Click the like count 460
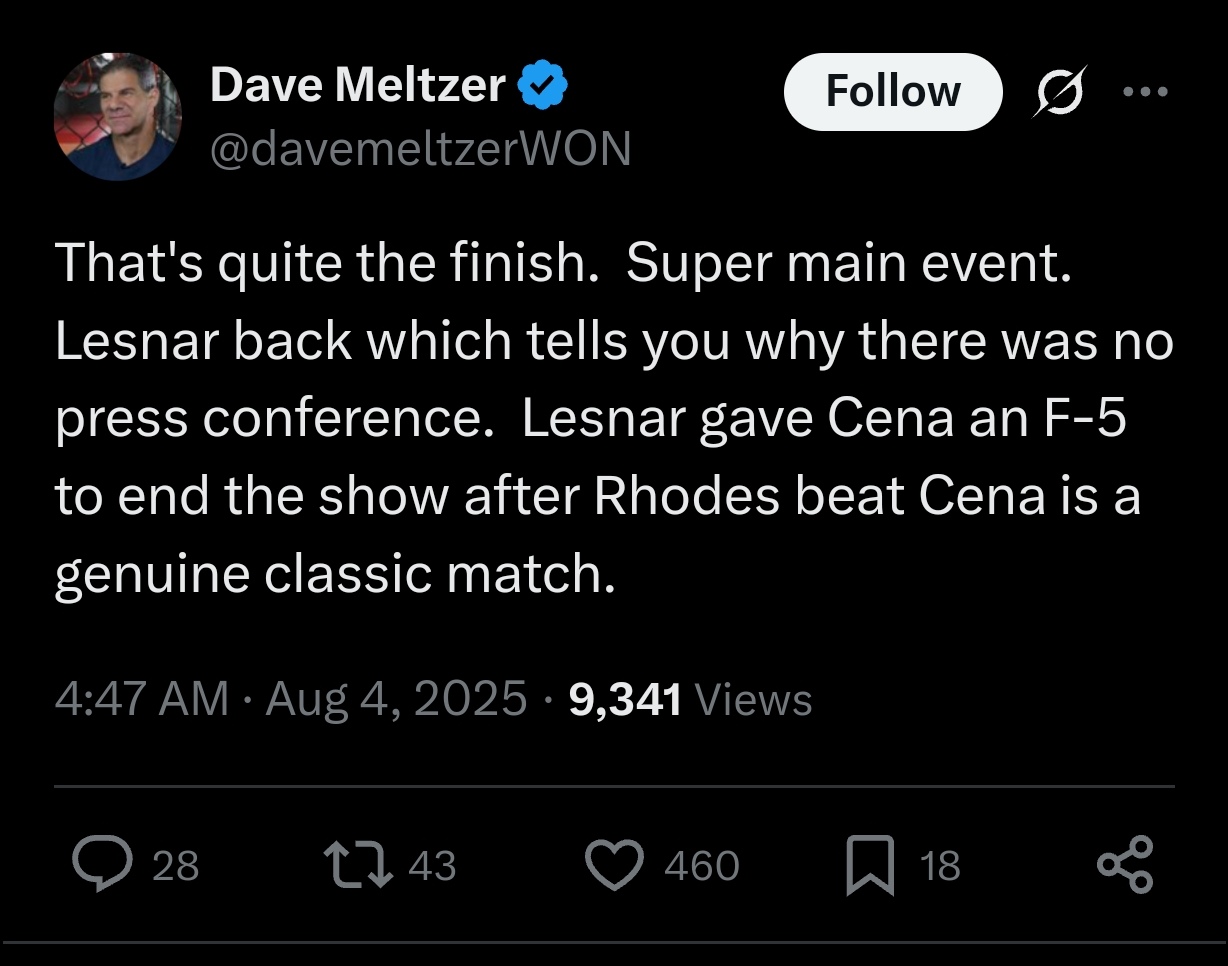Screen dimensions: 1228x966 [x=702, y=865]
